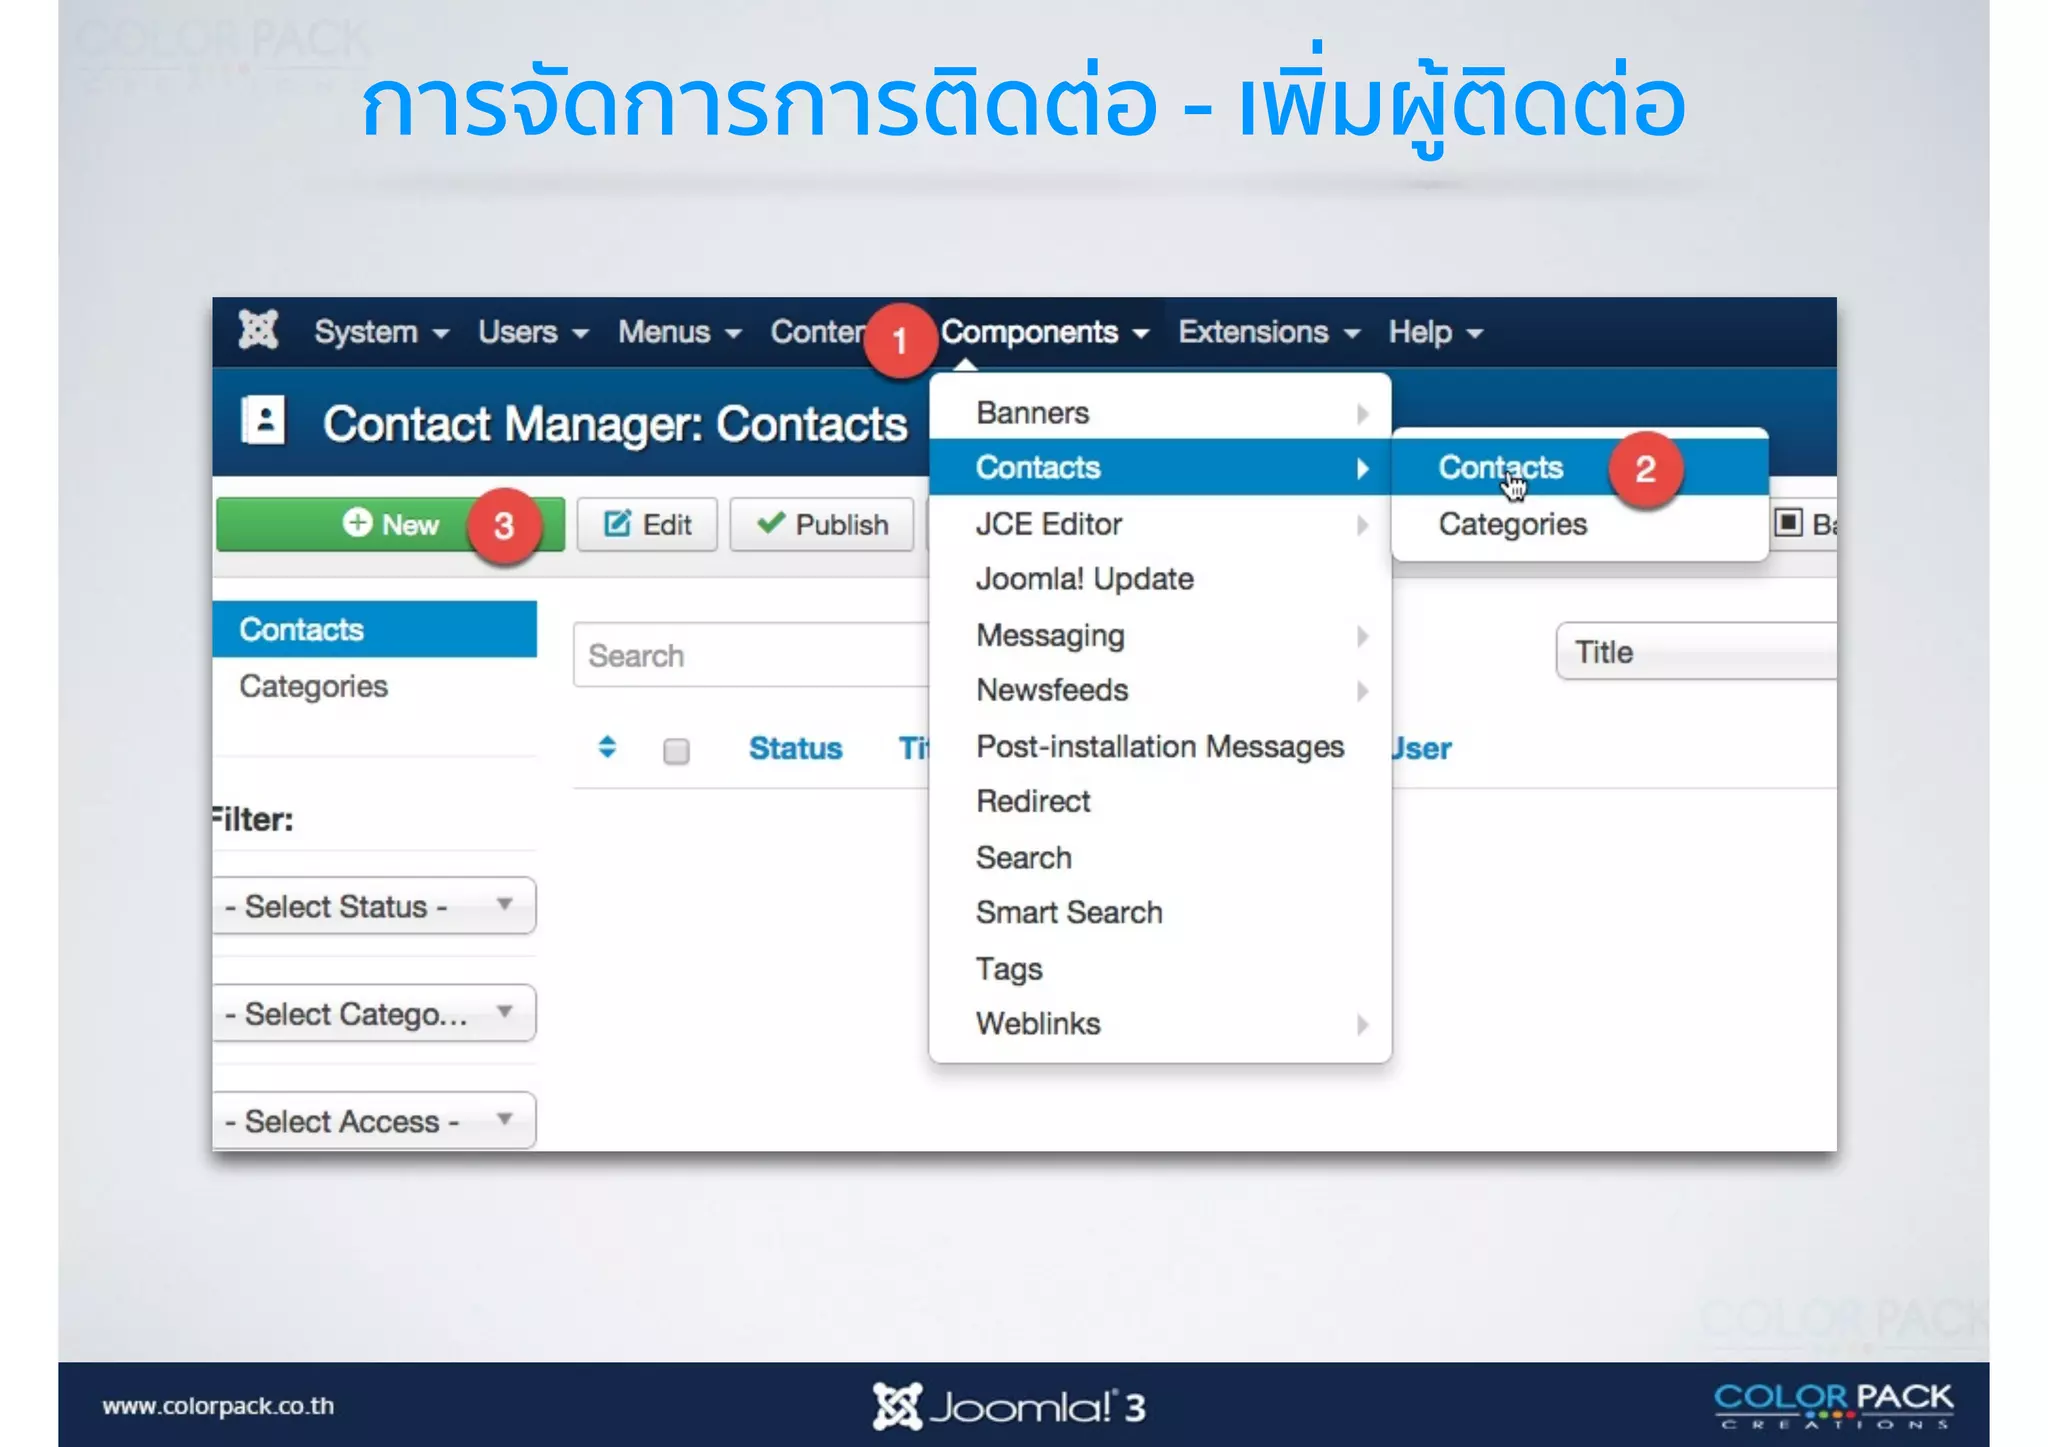This screenshot has width=2048, height=1447.
Task: Choose Tags from Components menu
Action: 1160,968
